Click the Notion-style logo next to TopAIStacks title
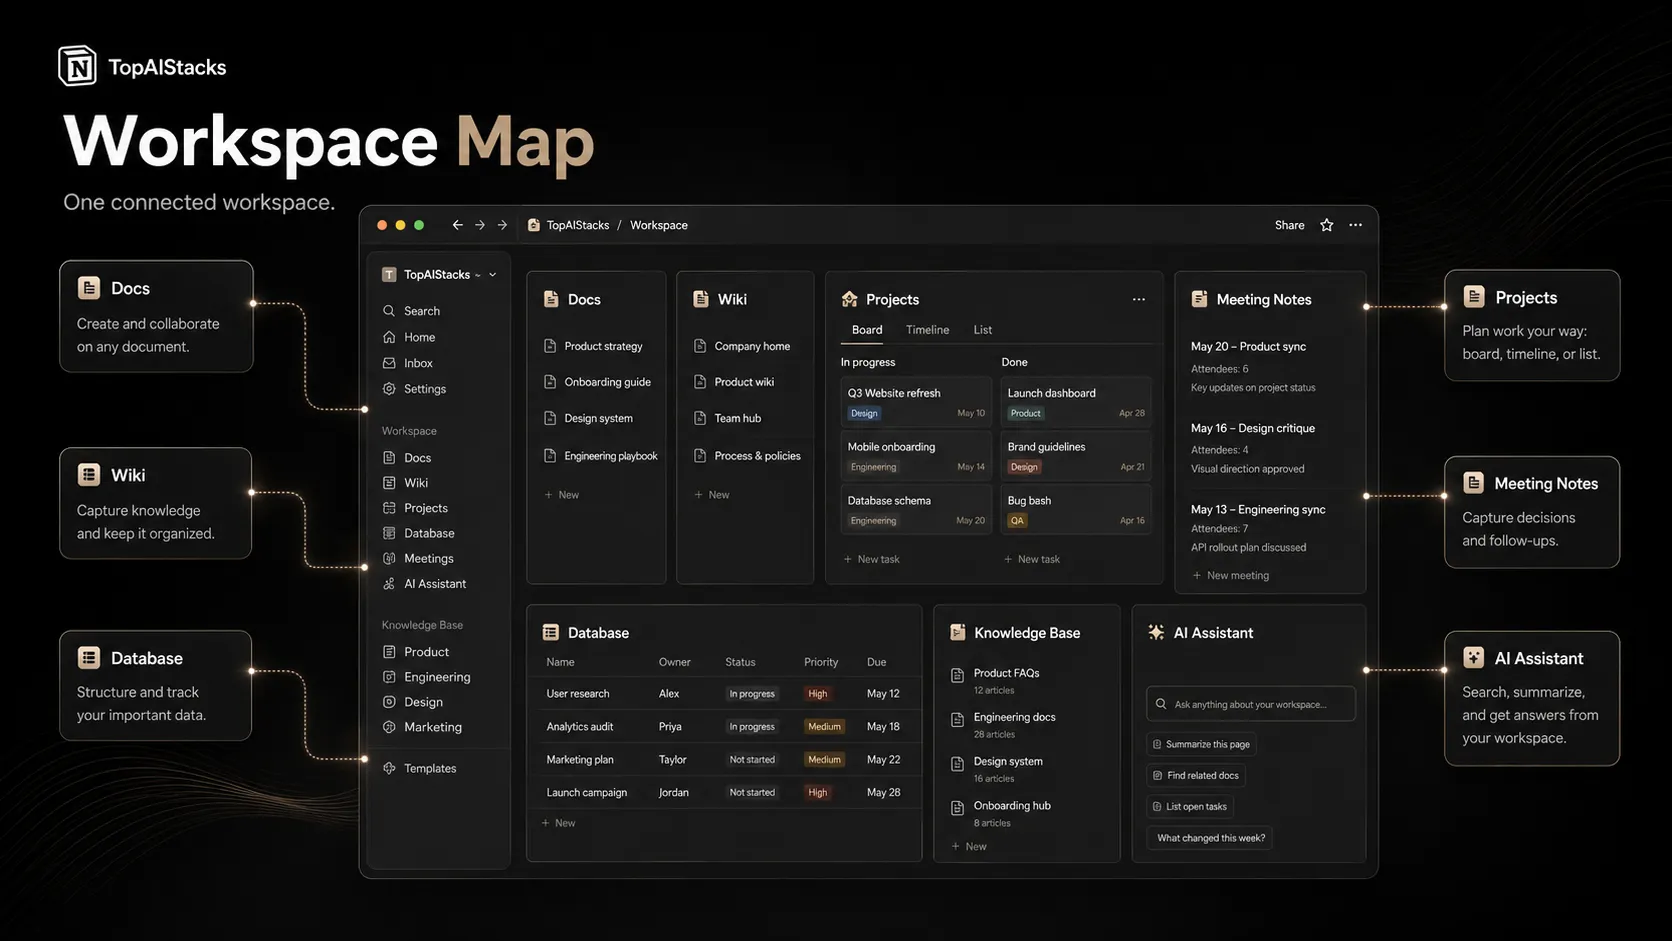 point(77,66)
